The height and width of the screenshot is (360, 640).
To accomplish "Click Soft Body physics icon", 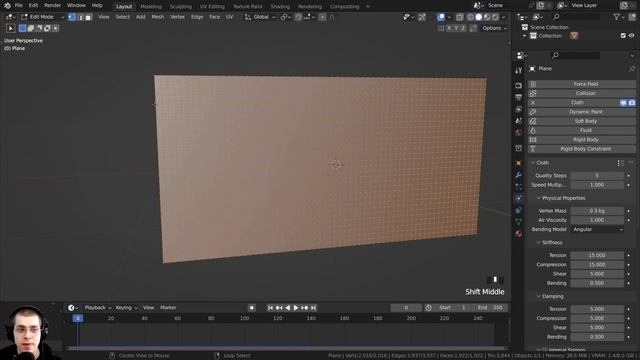I will [533, 121].
